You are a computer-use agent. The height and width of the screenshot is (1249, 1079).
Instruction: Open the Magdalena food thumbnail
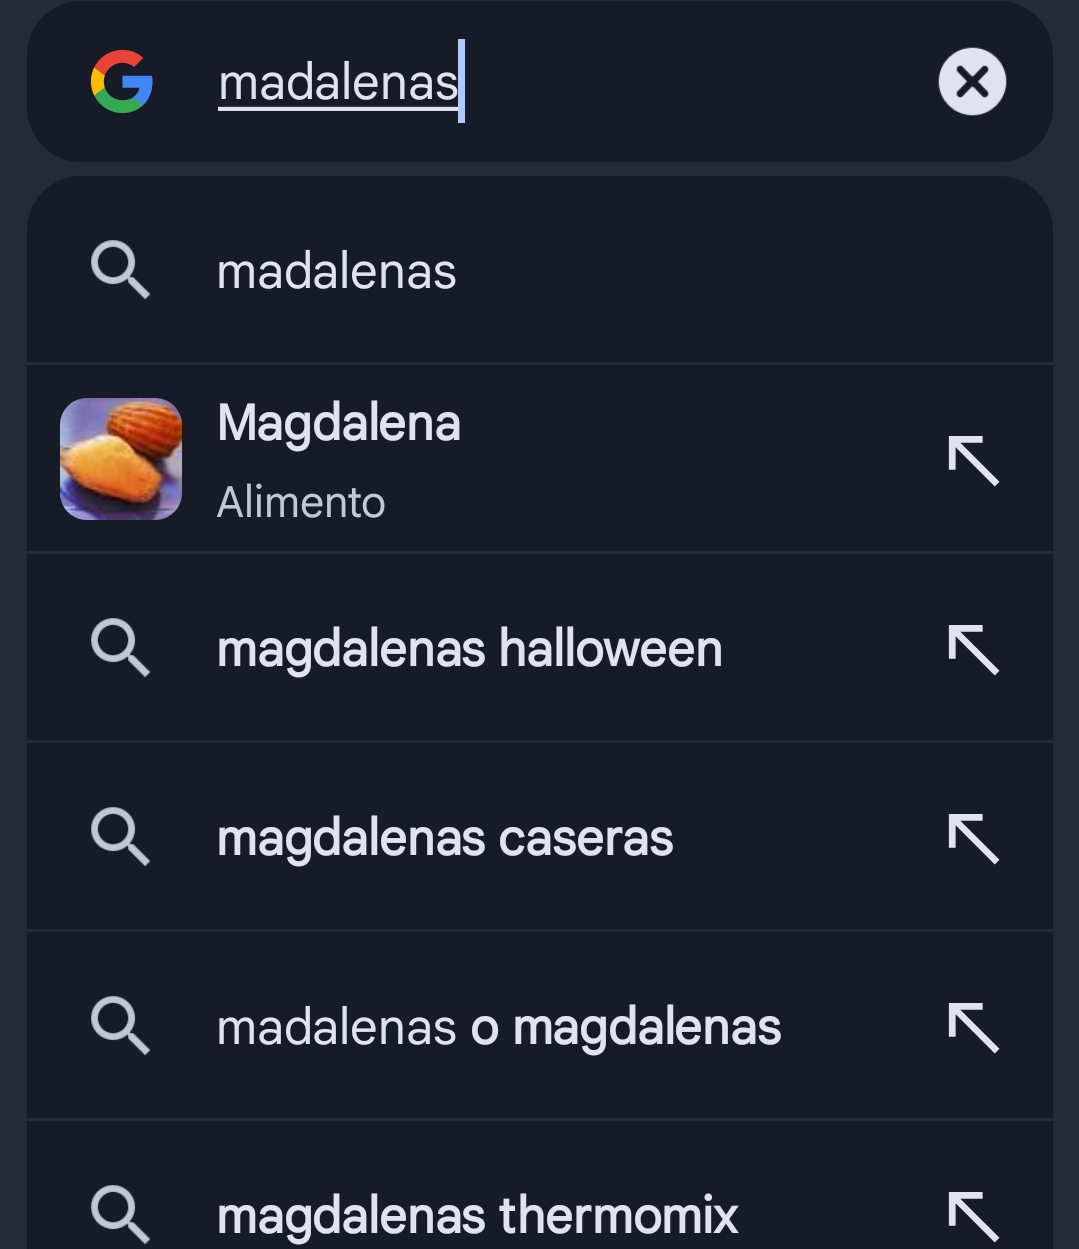click(x=121, y=459)
